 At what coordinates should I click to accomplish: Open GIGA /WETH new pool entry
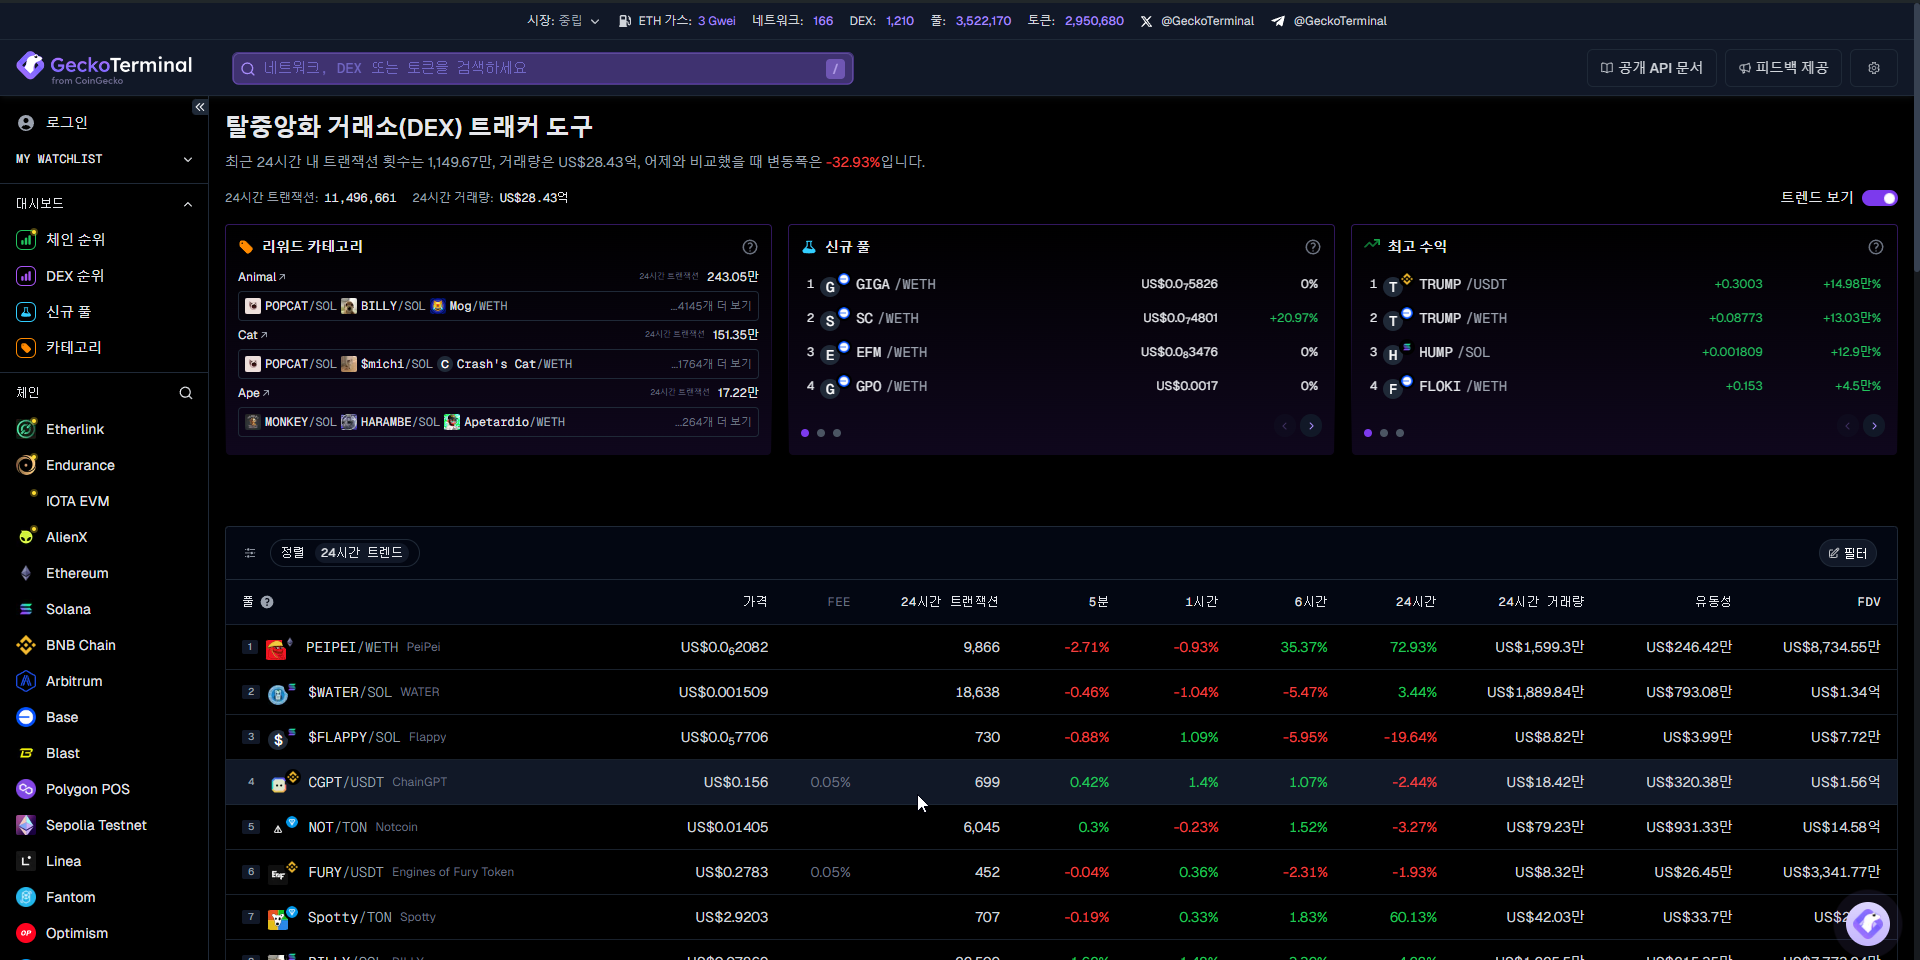tap(1061, 285)
